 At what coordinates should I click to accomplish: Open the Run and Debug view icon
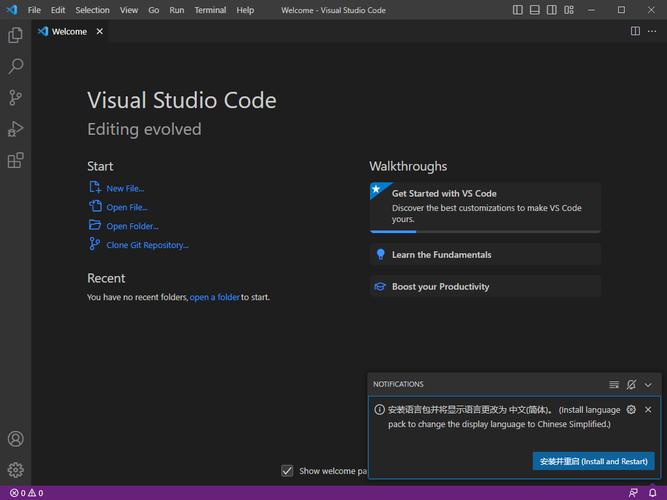[15, 129]
